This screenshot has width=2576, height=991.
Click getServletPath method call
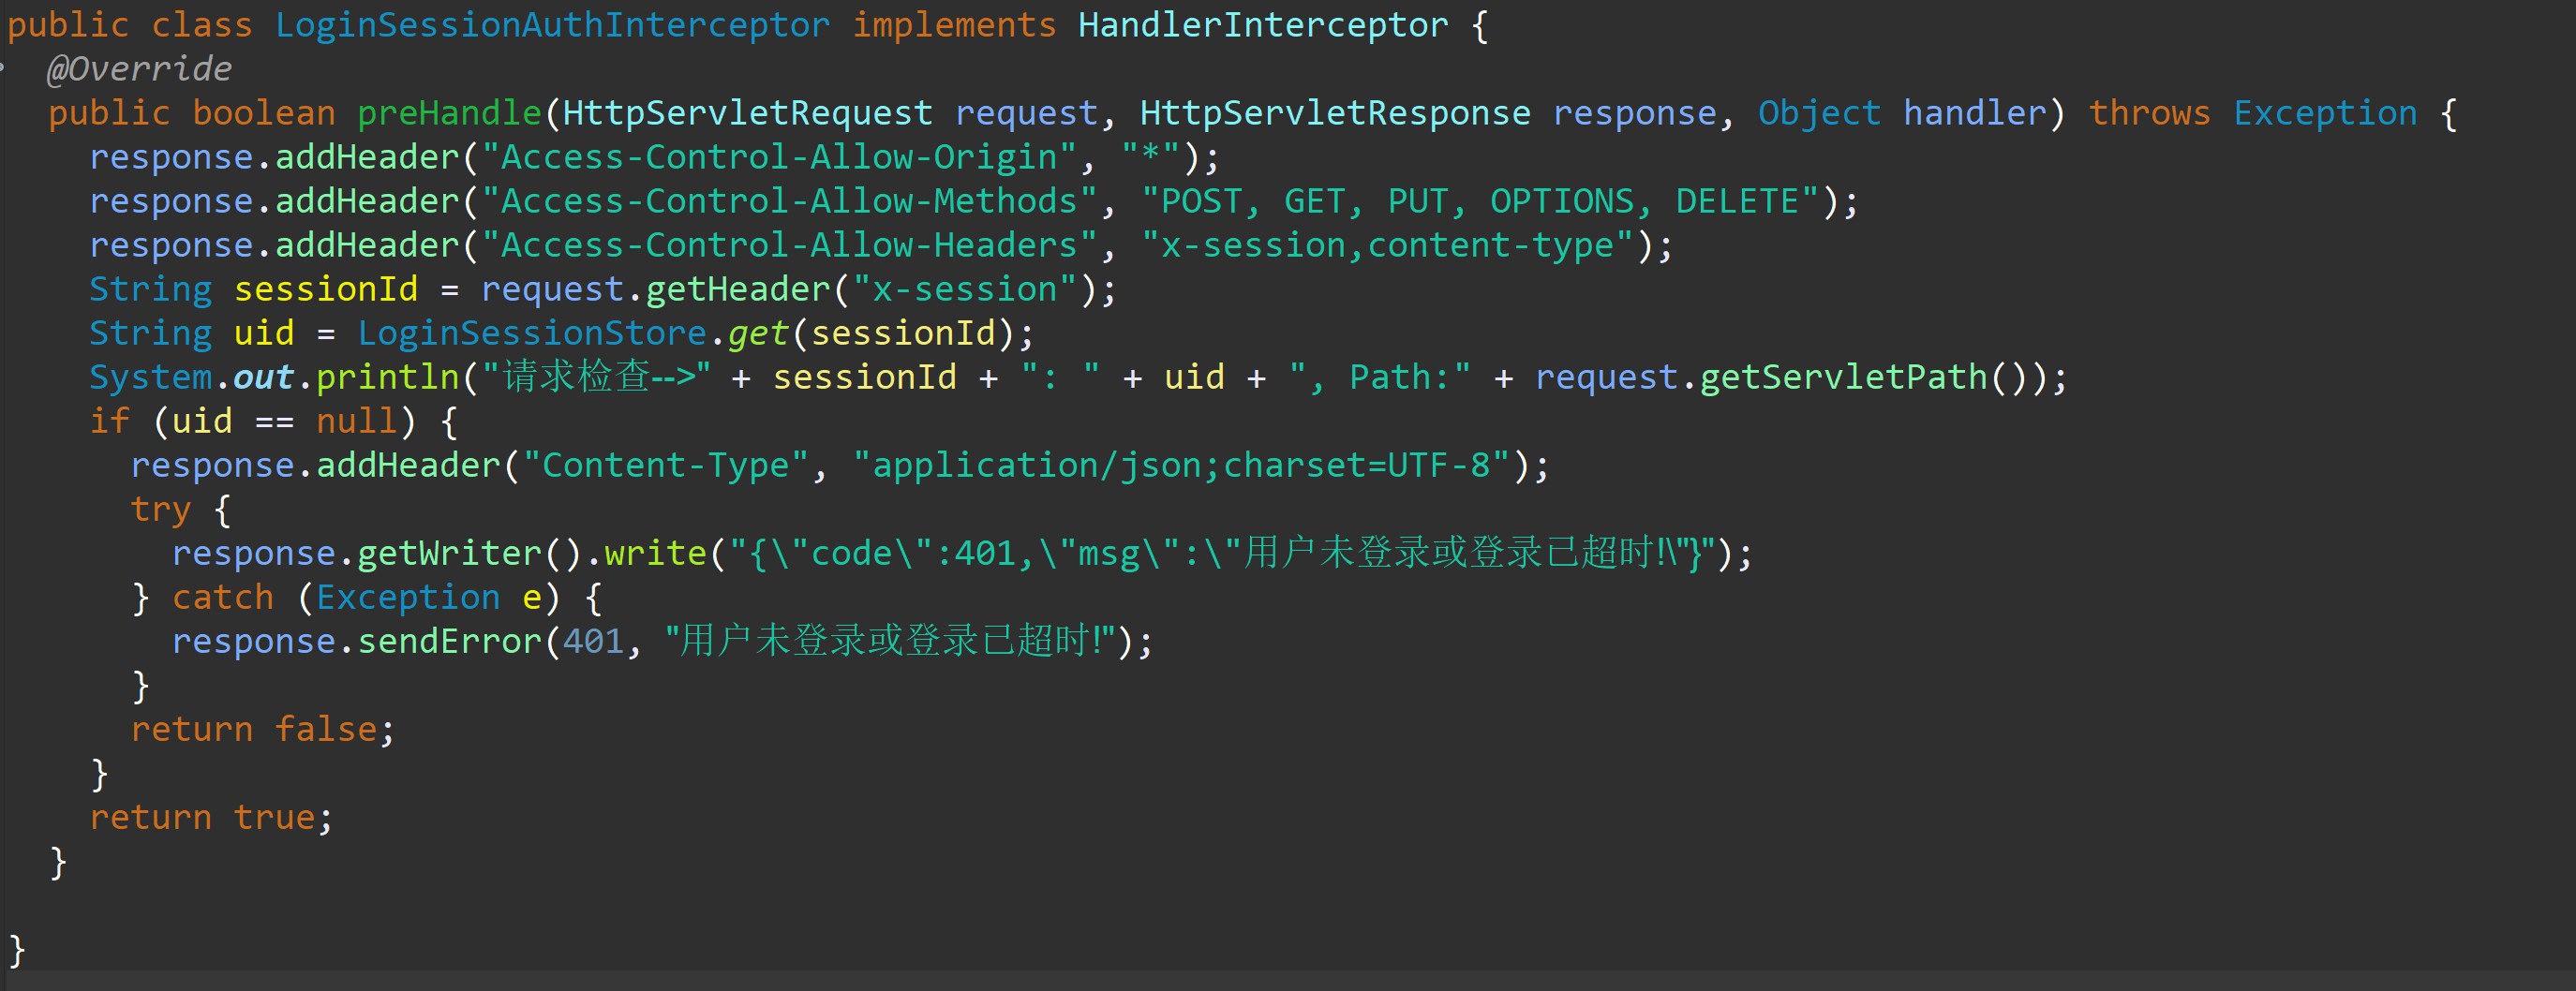(1843, 377)
